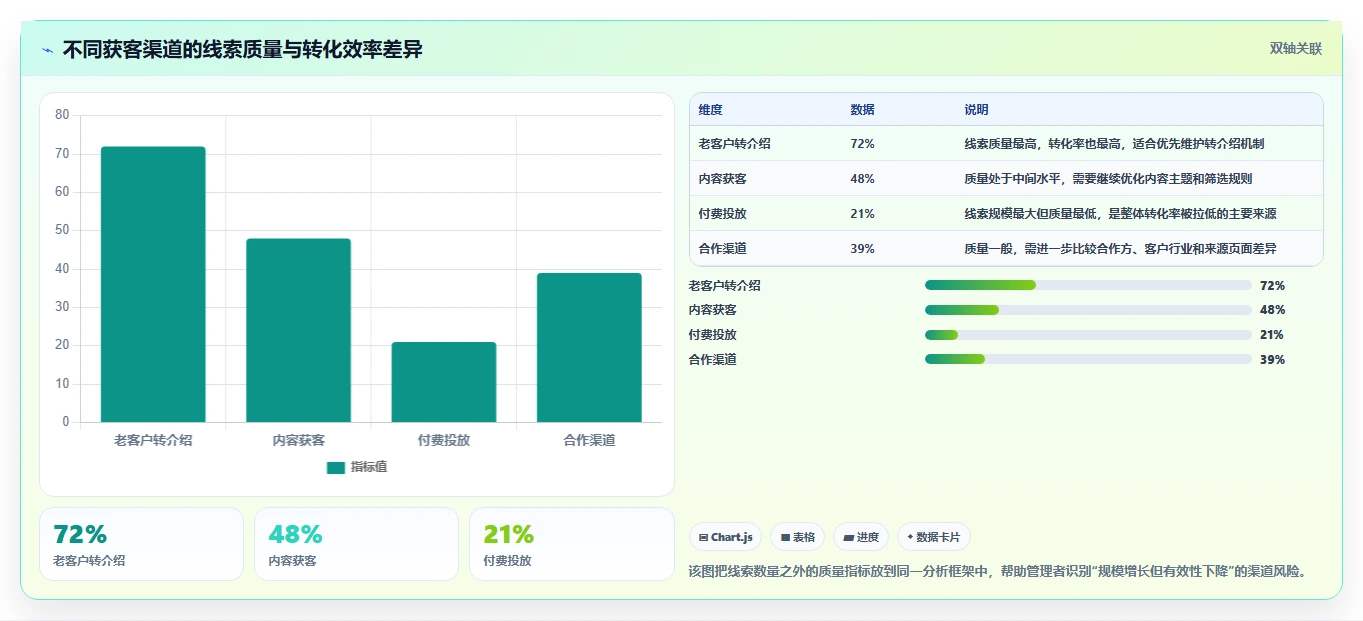The width and height of the screenshot is (1363, 621).
Task: Click the 内容获客 progress bar
Action: [1088, 310]
